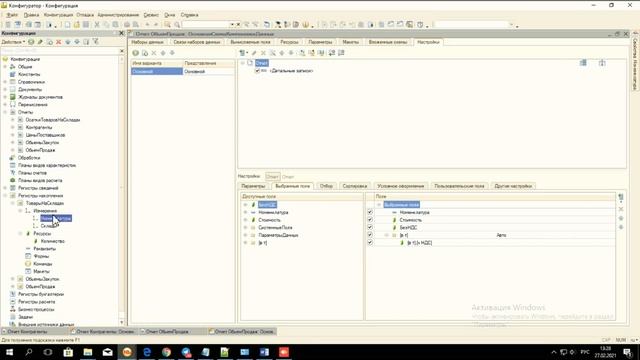Open the Mail app from taskbar

tap(107, 352)
